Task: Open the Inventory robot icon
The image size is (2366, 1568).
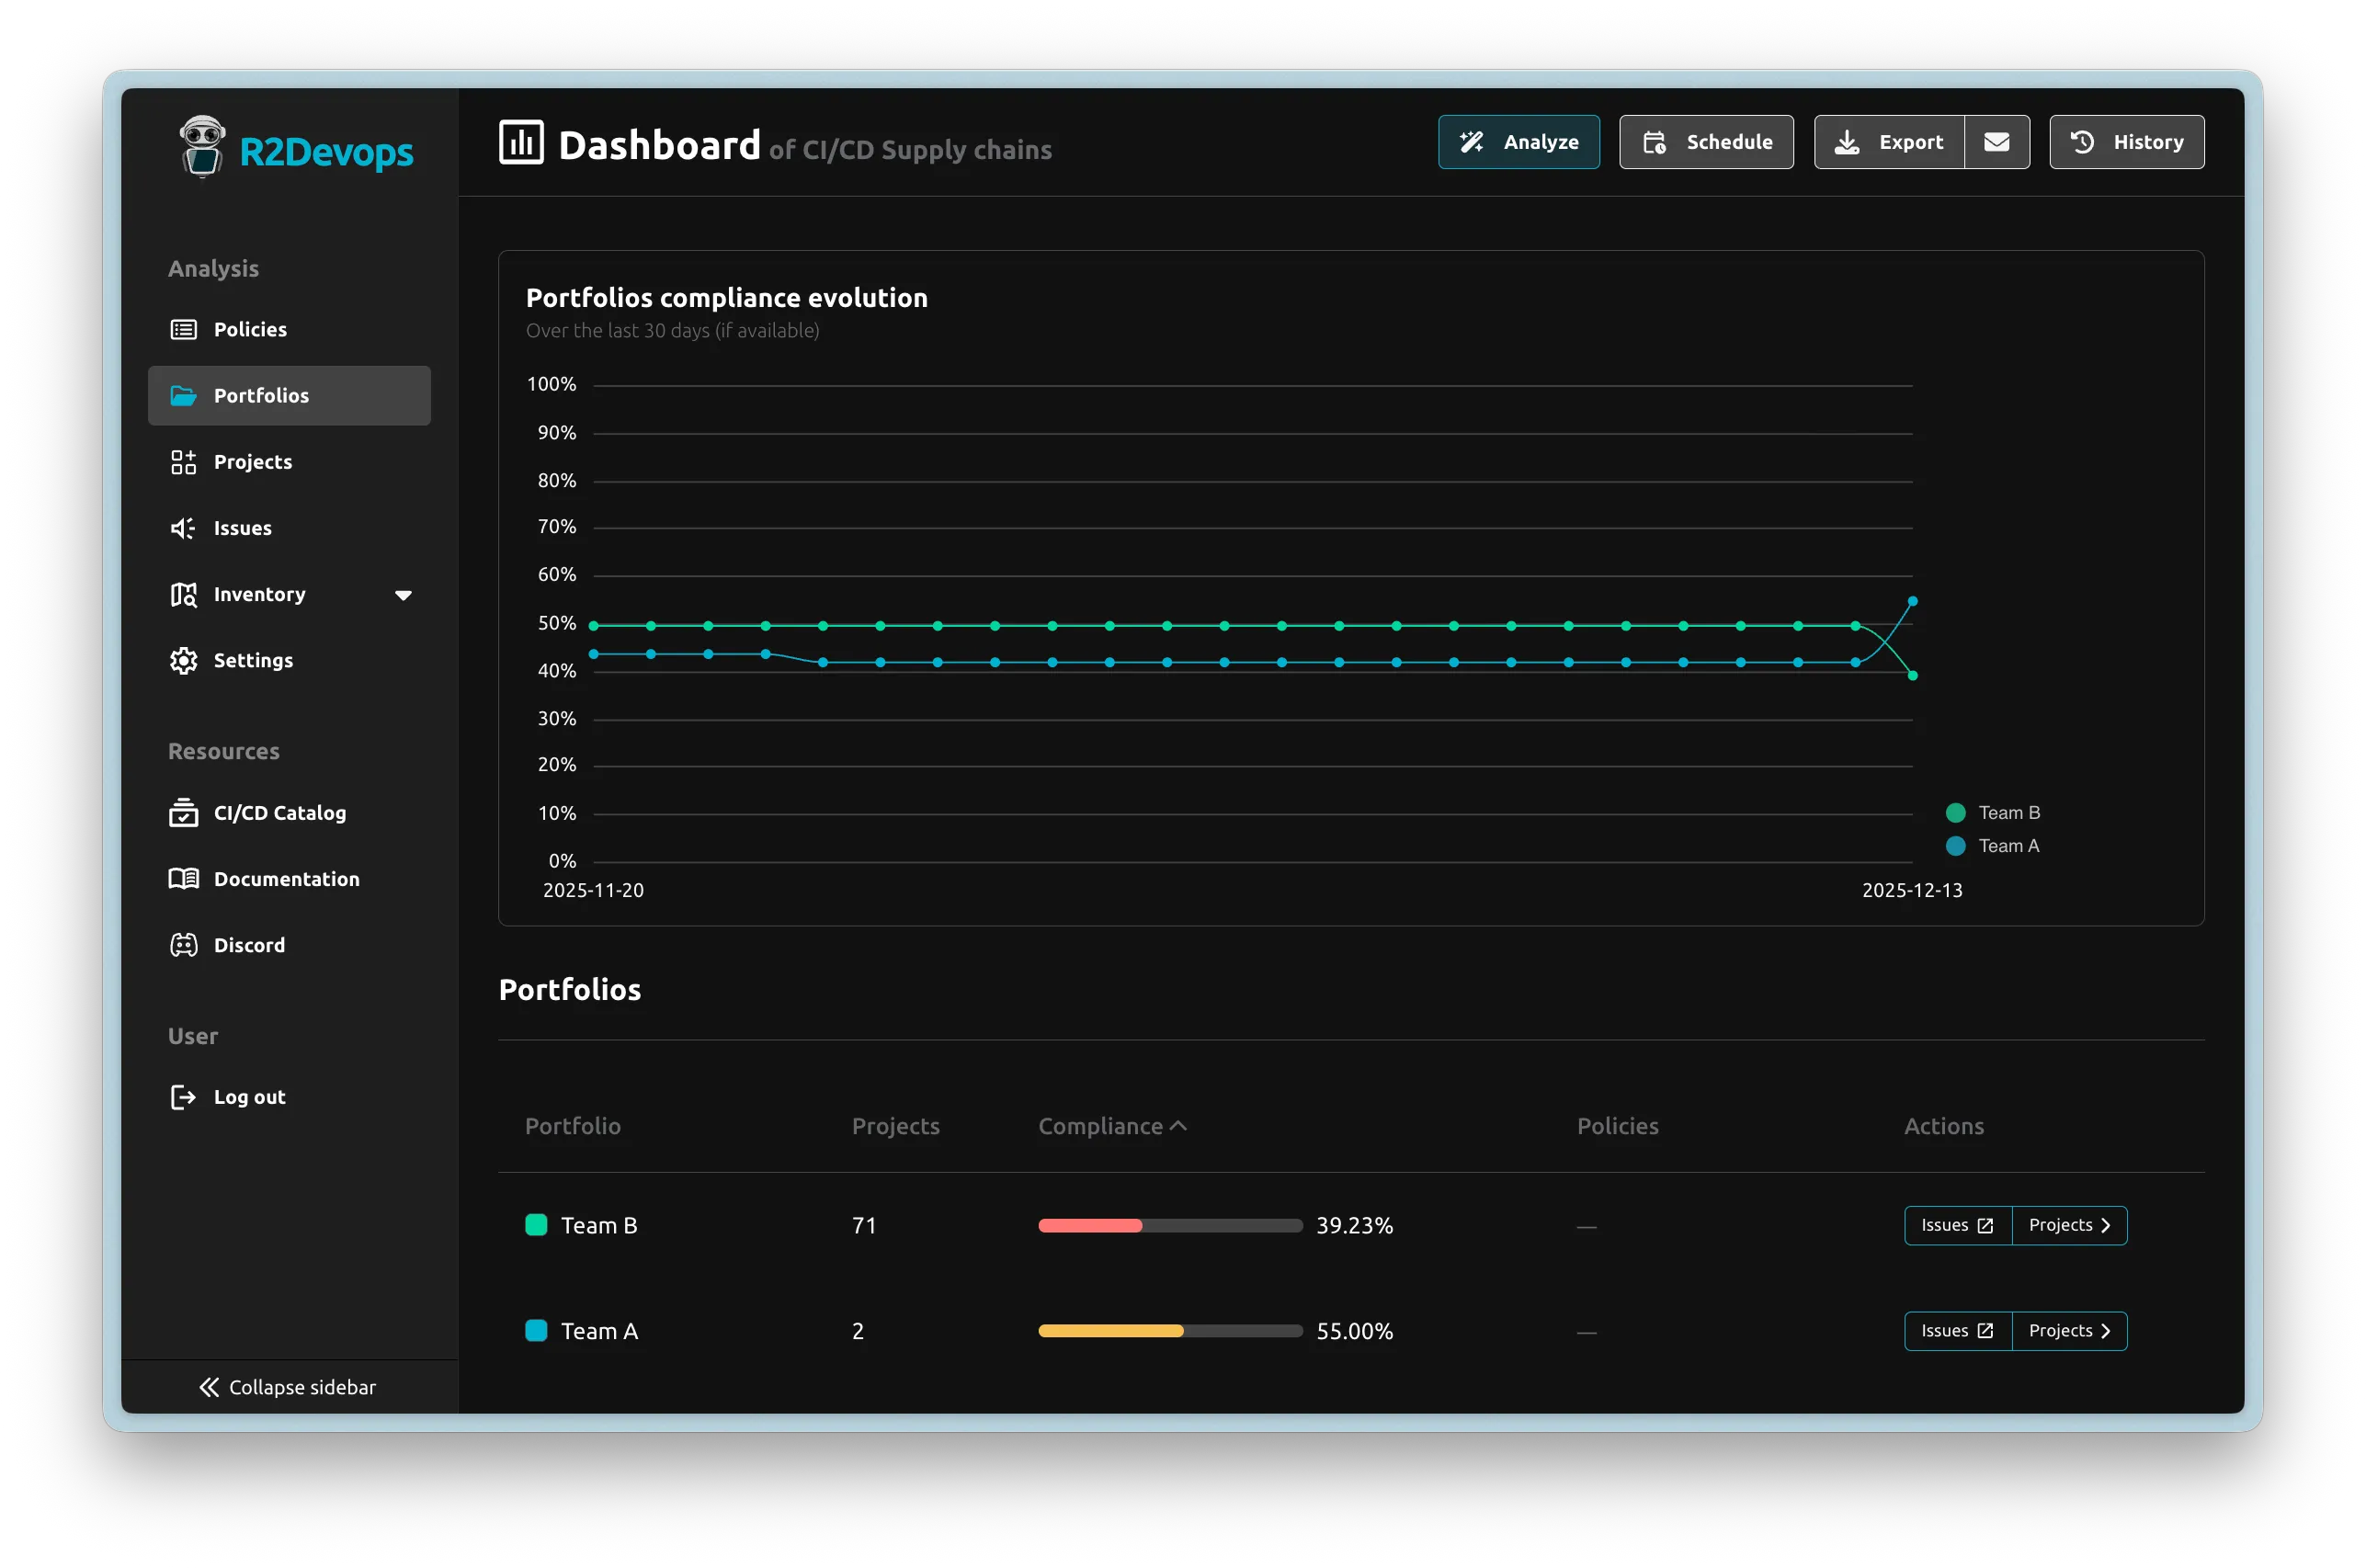Action: [183, 594]
